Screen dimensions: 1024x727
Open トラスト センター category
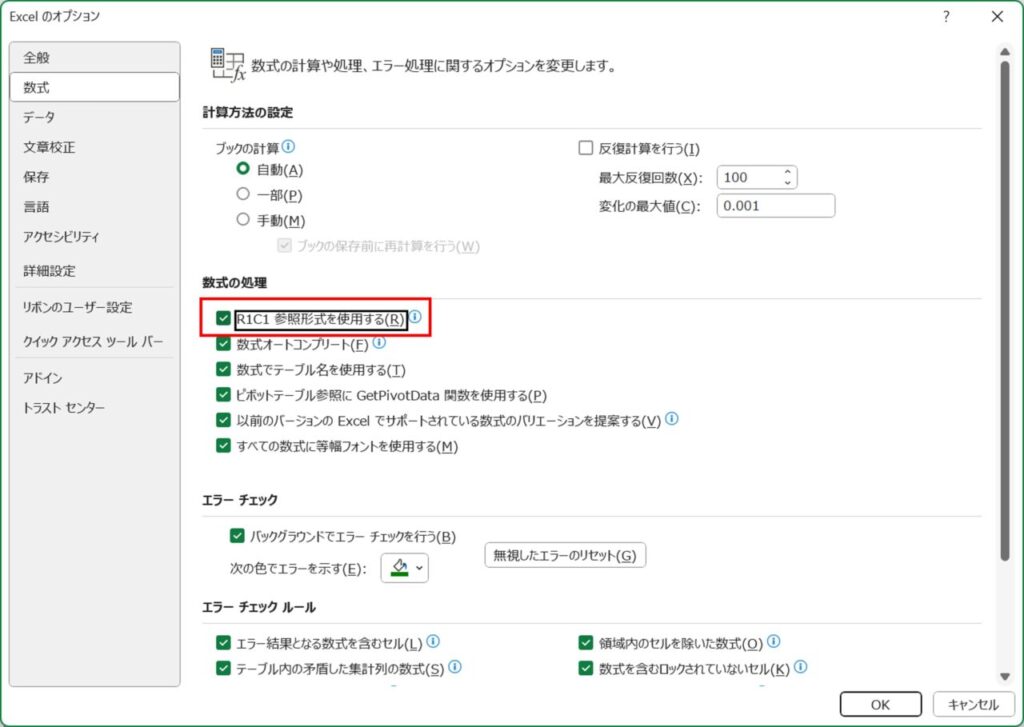tap(95, 408)
